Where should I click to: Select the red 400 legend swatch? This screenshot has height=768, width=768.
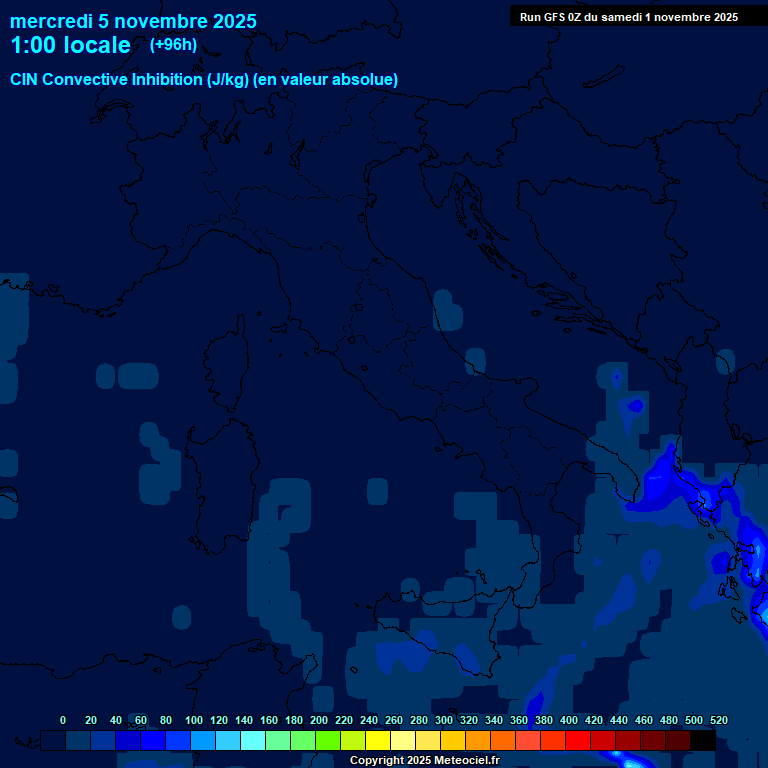[x=578, y=740]
